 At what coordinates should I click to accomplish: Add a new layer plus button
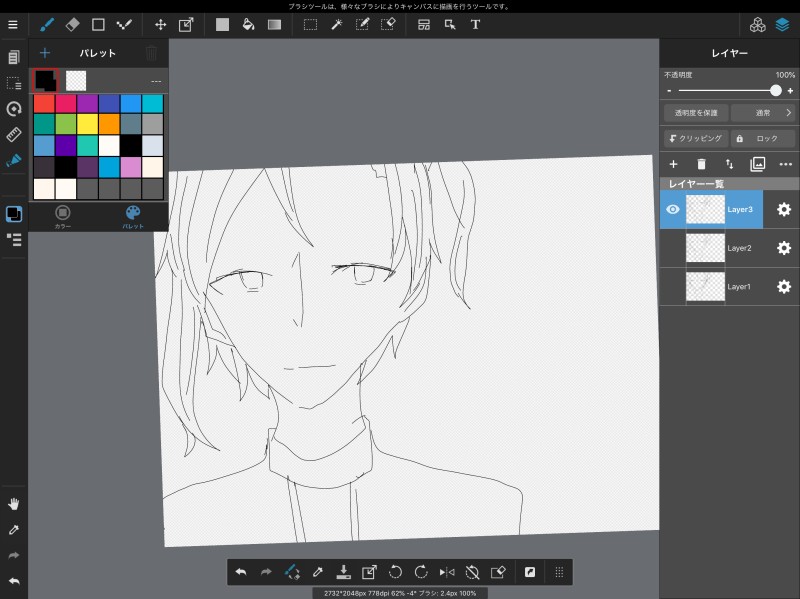(x=673, y=164)
